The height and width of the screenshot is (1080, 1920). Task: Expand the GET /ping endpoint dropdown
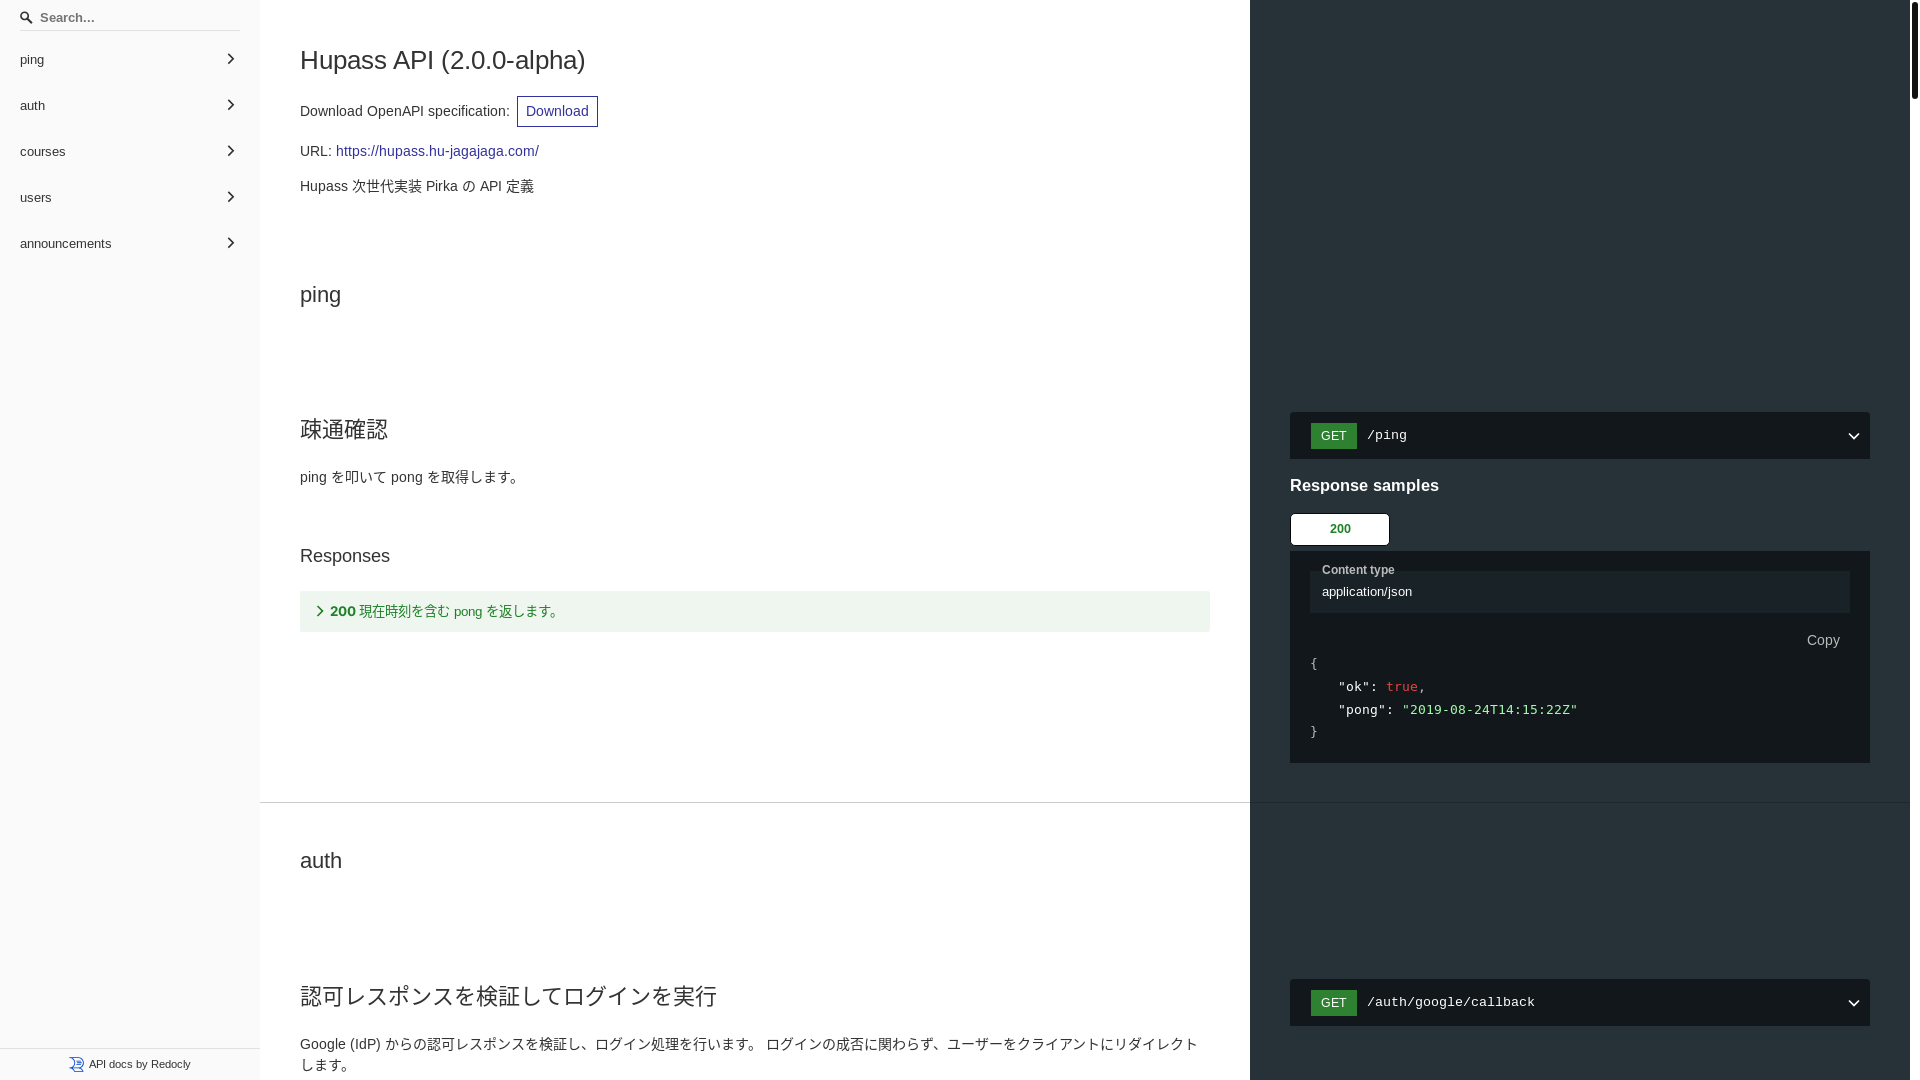[x=1580, y=436]
